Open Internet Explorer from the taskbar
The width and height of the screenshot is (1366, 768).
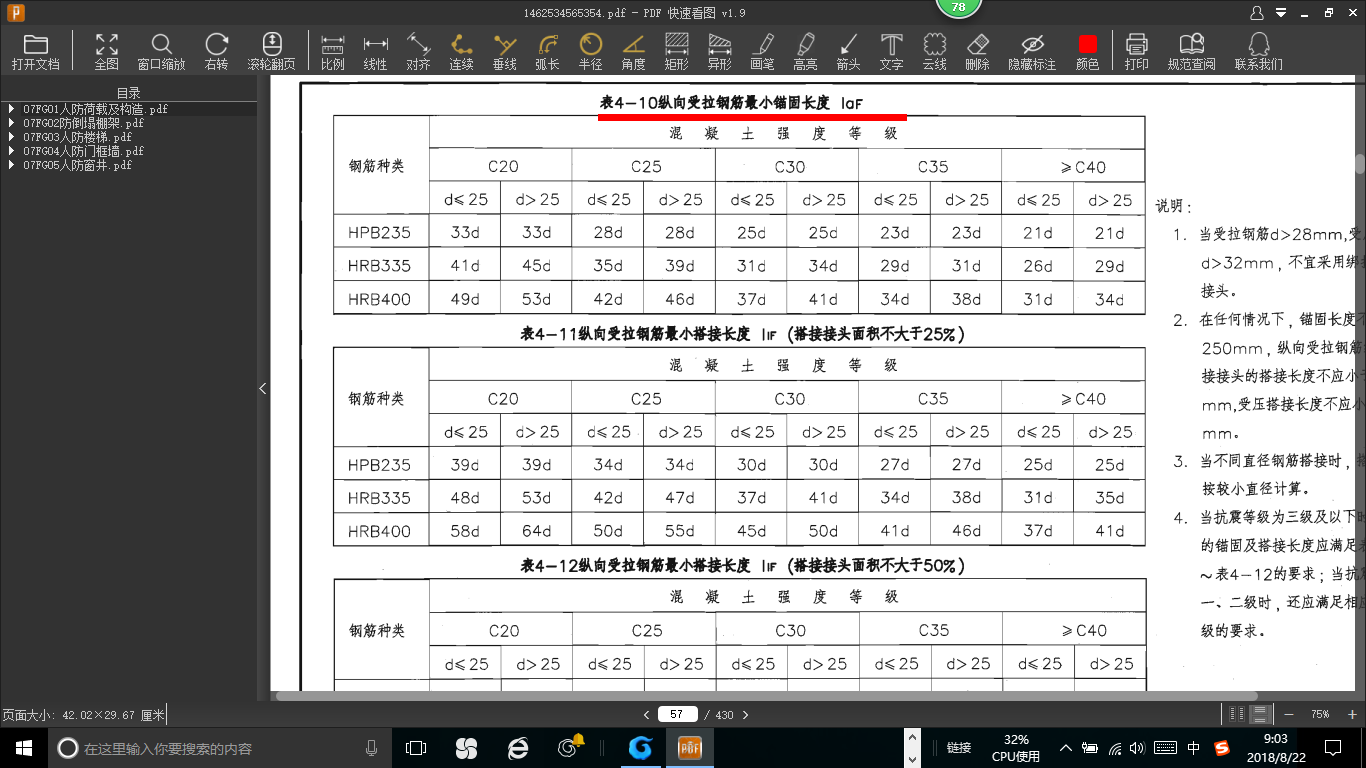click(517, 748)
